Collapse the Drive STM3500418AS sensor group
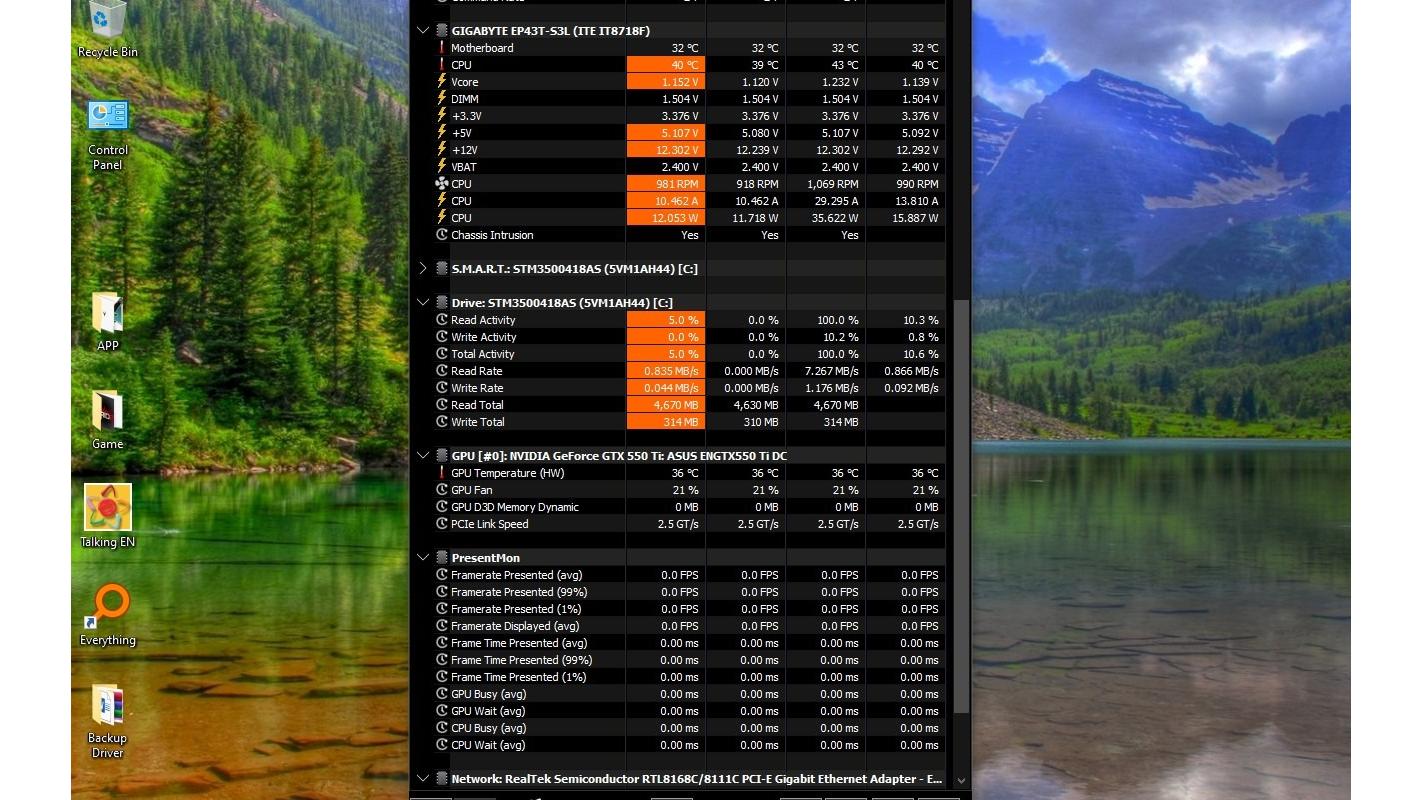This screenshot has height=800, width=1422. click(x=423, y=303)
